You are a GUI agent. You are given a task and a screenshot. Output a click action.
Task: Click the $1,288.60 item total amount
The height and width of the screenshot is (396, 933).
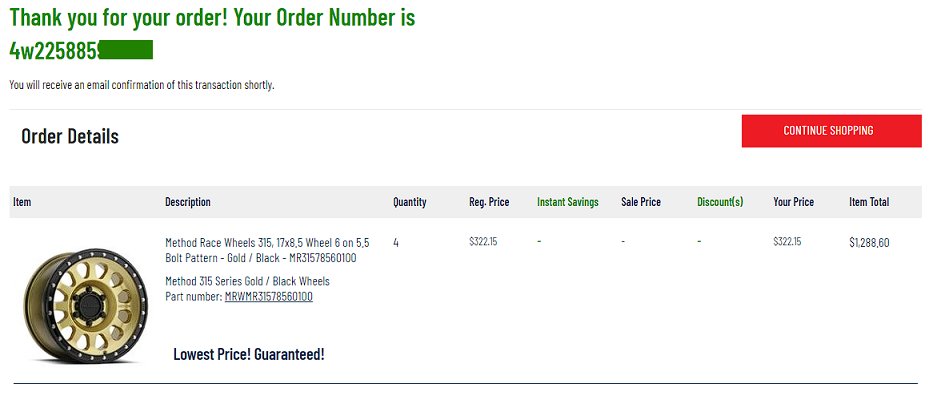coord(869,243)
